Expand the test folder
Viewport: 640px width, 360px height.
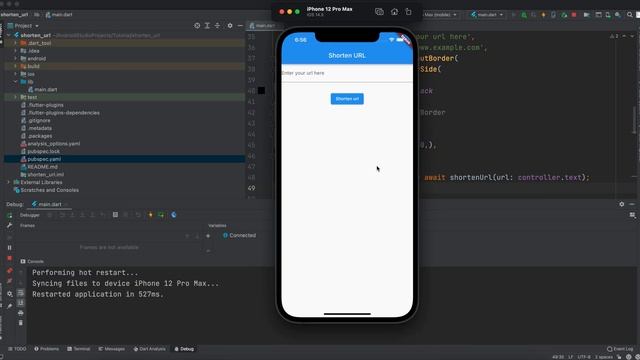tap(16, 97)
